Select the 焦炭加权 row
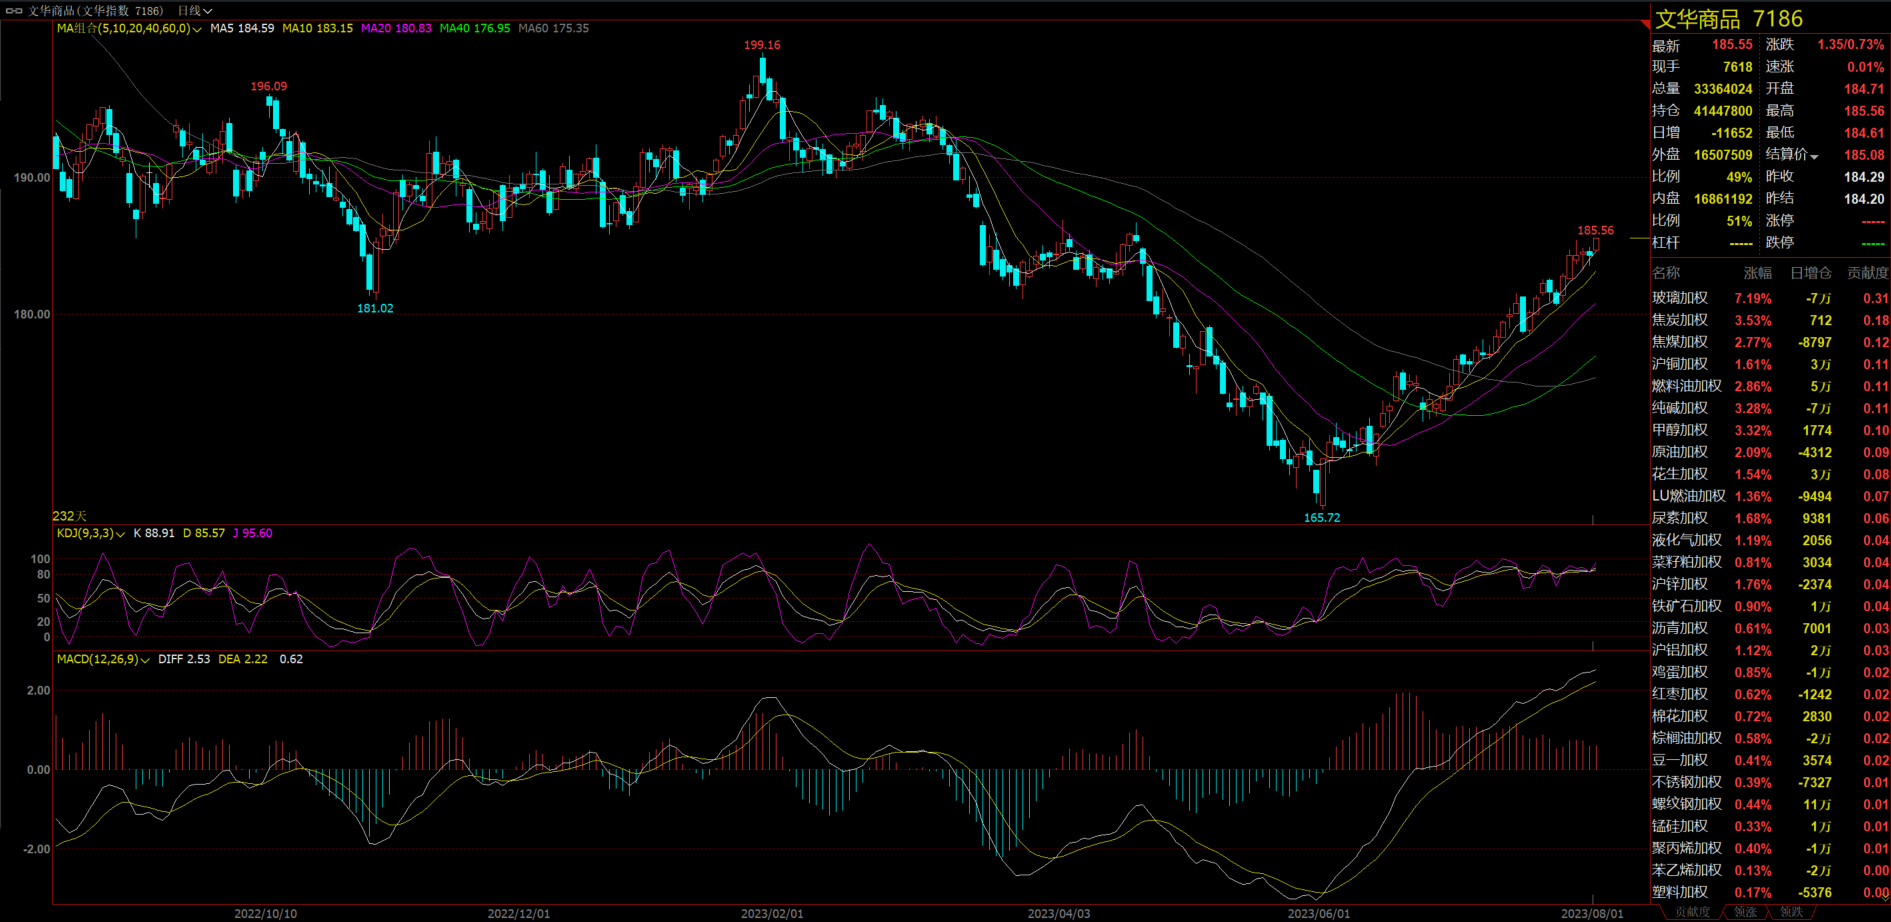Screen dimensions: 1891x922 (x=1770, y=321)
